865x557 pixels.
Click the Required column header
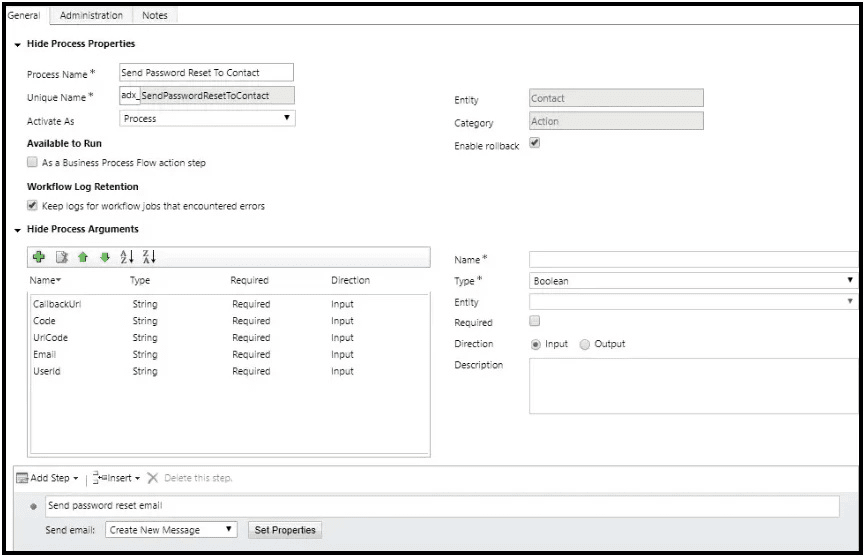pos(249,280)
